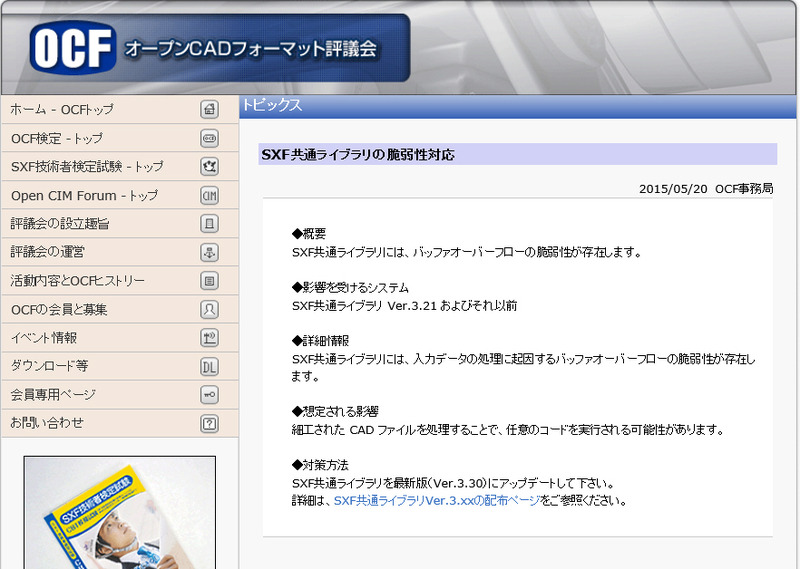Open the 評議会の設立趣旨 menu item
The image size is (800, 569).
[60, 224]
